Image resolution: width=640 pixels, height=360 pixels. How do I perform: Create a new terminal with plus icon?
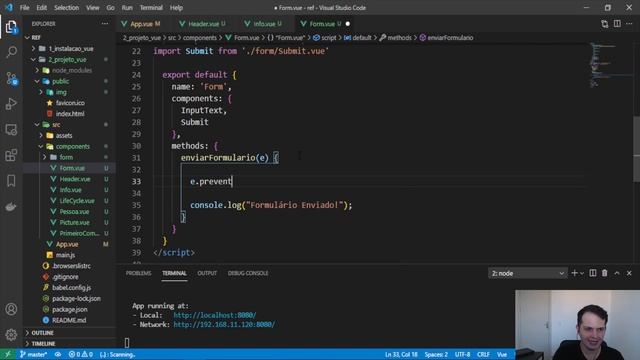[x=574, y=273]
